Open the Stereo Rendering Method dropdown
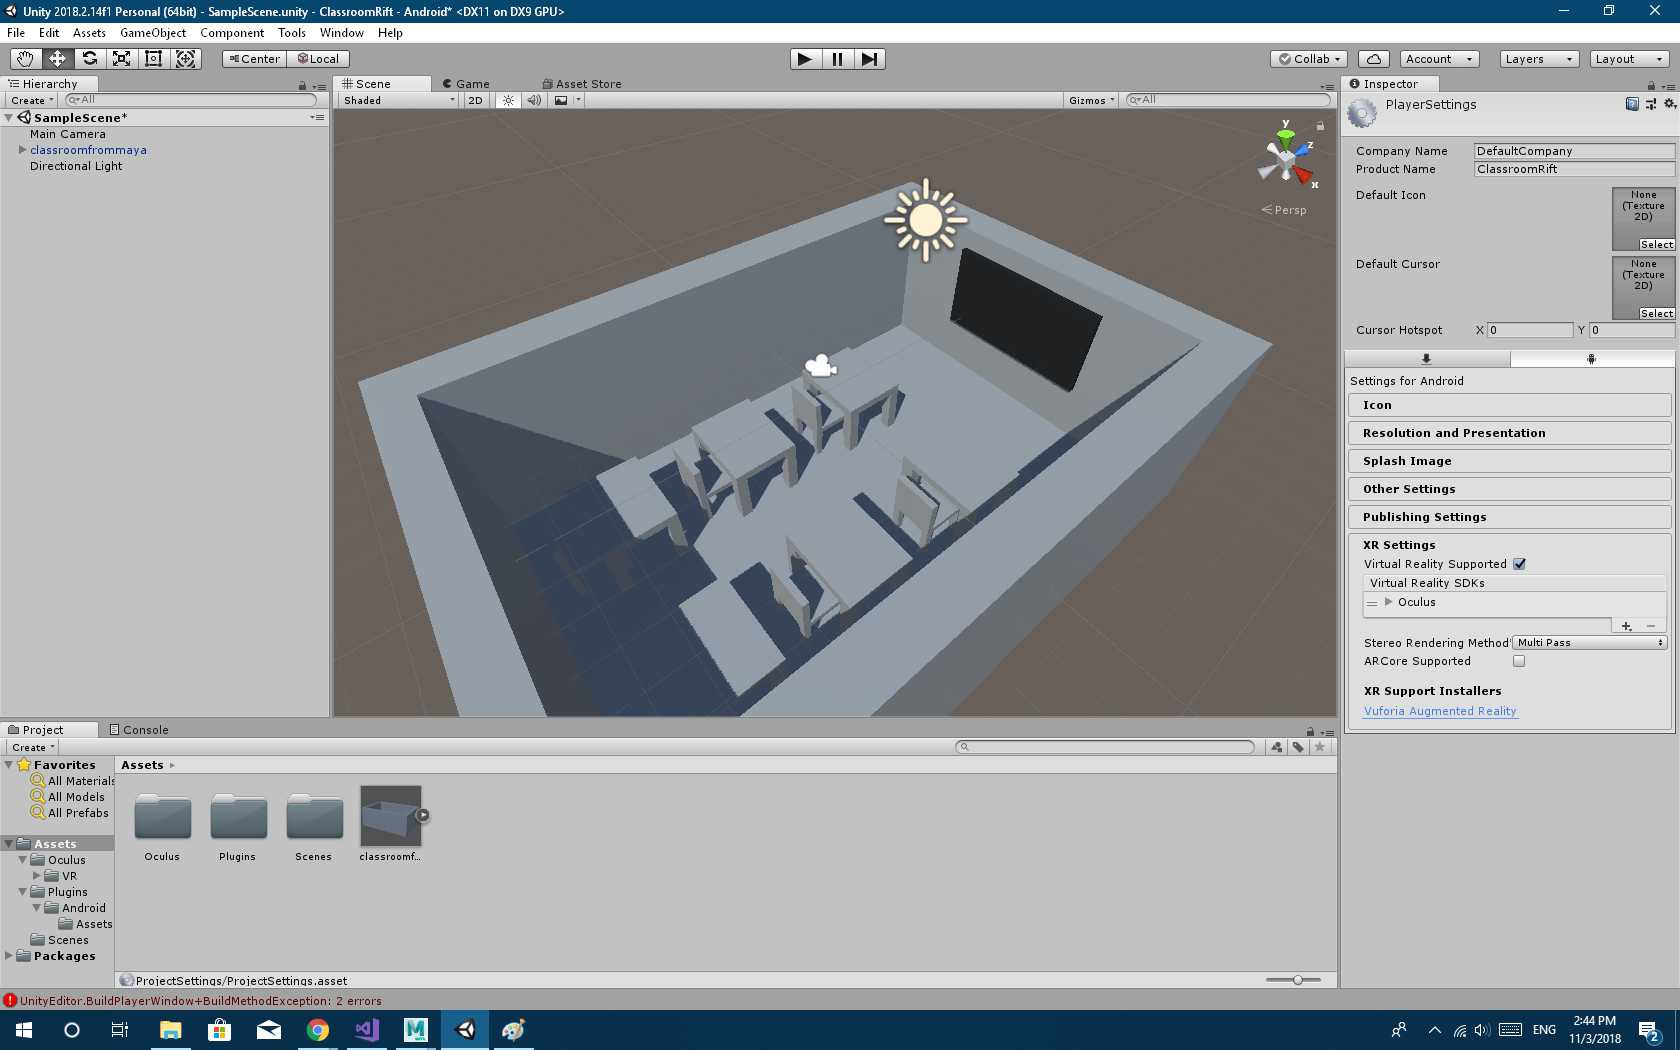This screenshot has width=1680, height=1050. point(1589,643)
